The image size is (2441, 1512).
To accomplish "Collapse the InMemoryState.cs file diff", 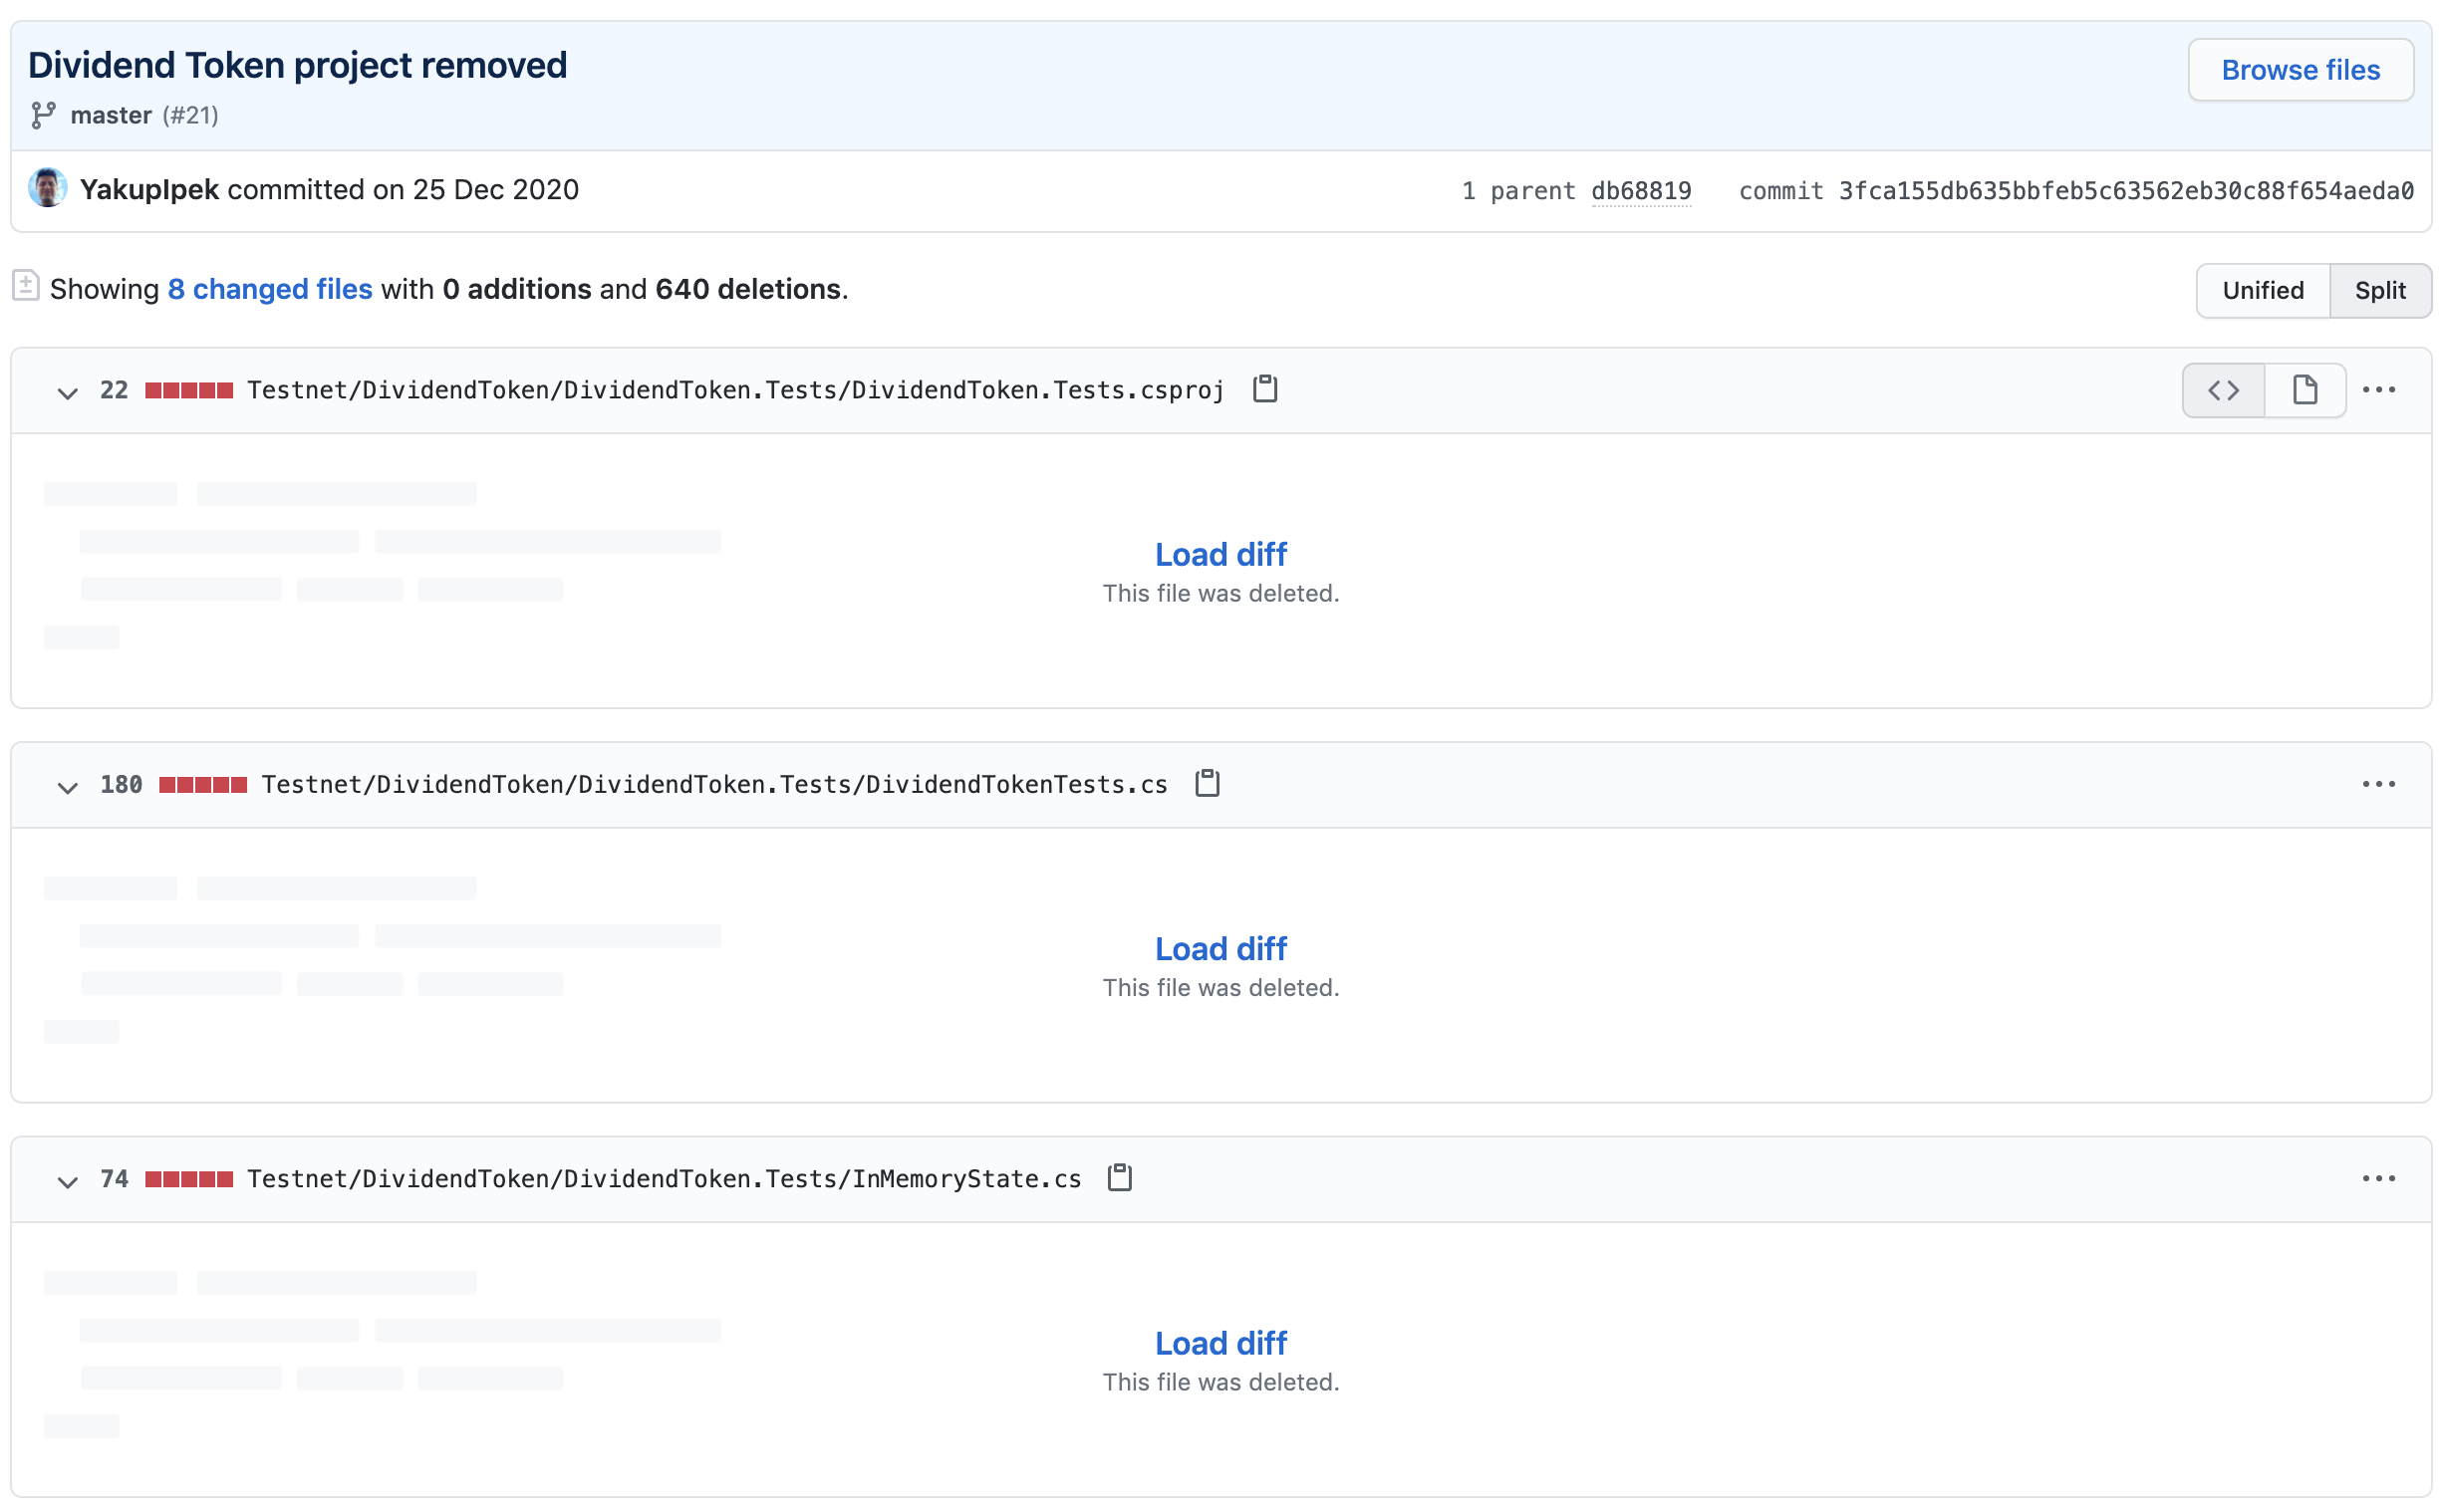I will (67, 1180).
